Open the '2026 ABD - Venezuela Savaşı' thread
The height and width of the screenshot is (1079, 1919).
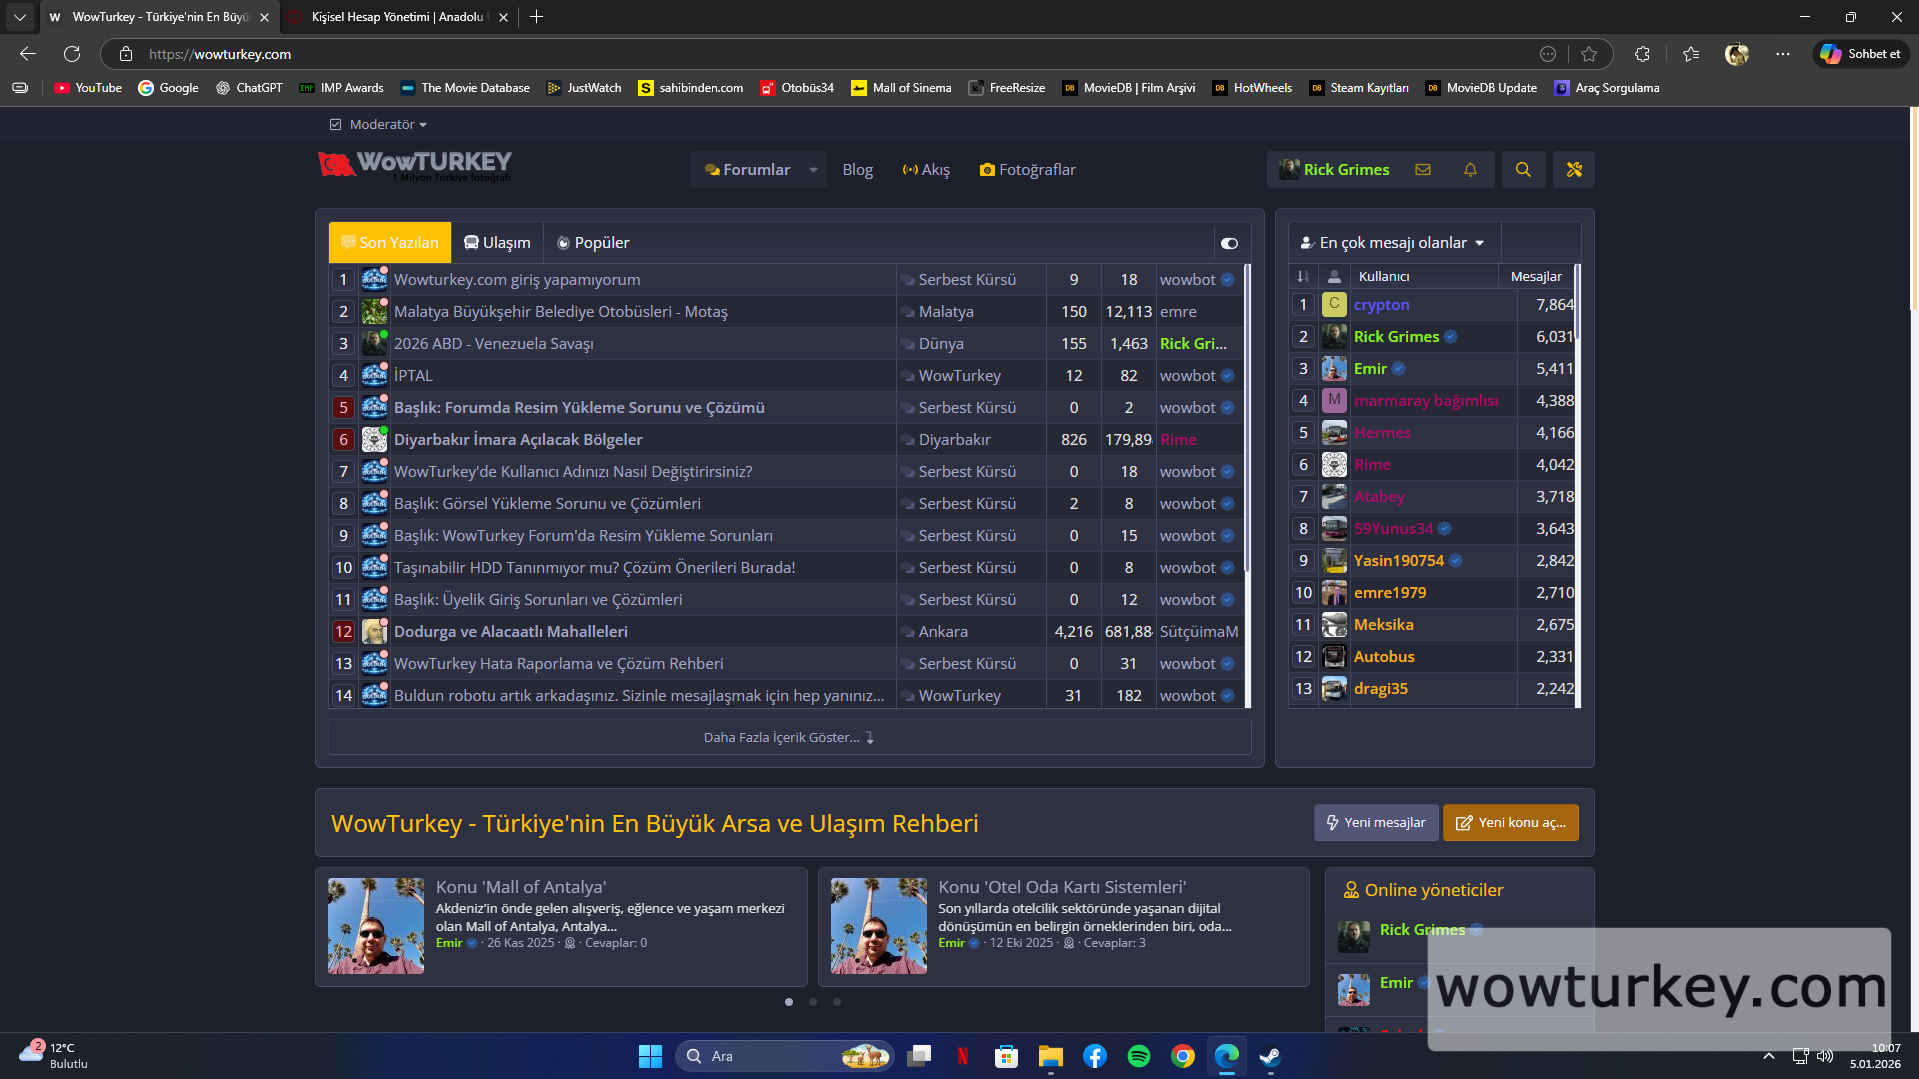click(x=493, y=344)
